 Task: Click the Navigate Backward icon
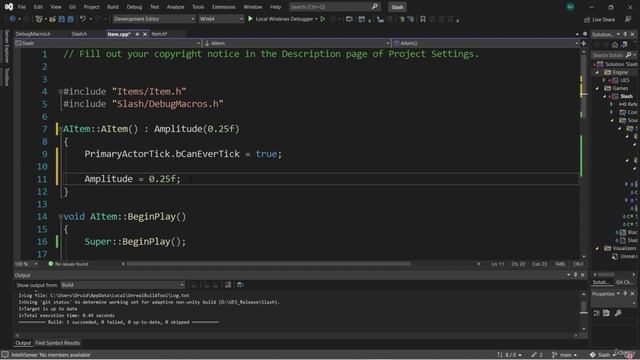pyautogui.click(x=12, y=19)
